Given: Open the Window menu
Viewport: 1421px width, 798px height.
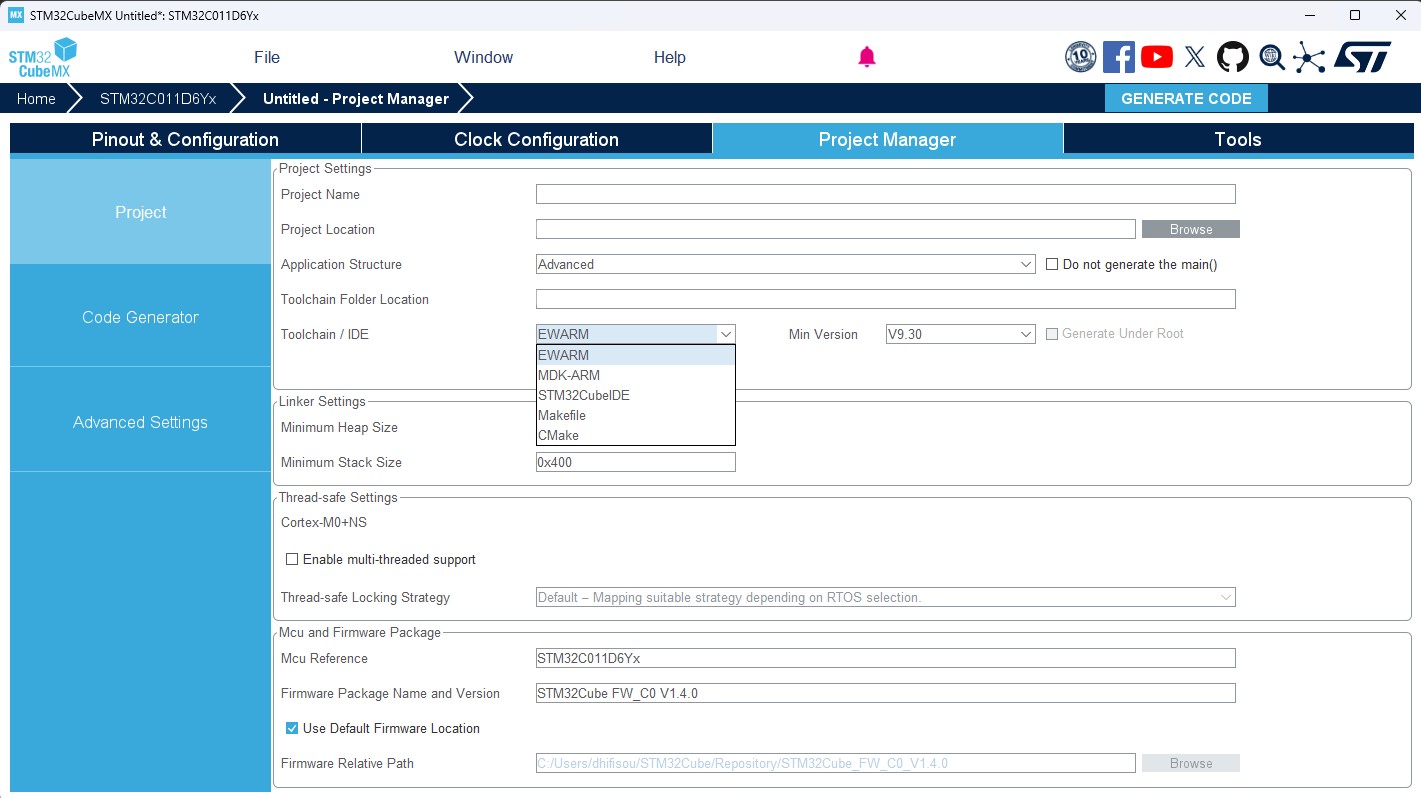Looking at the screenshot, I should coord(483,57).
